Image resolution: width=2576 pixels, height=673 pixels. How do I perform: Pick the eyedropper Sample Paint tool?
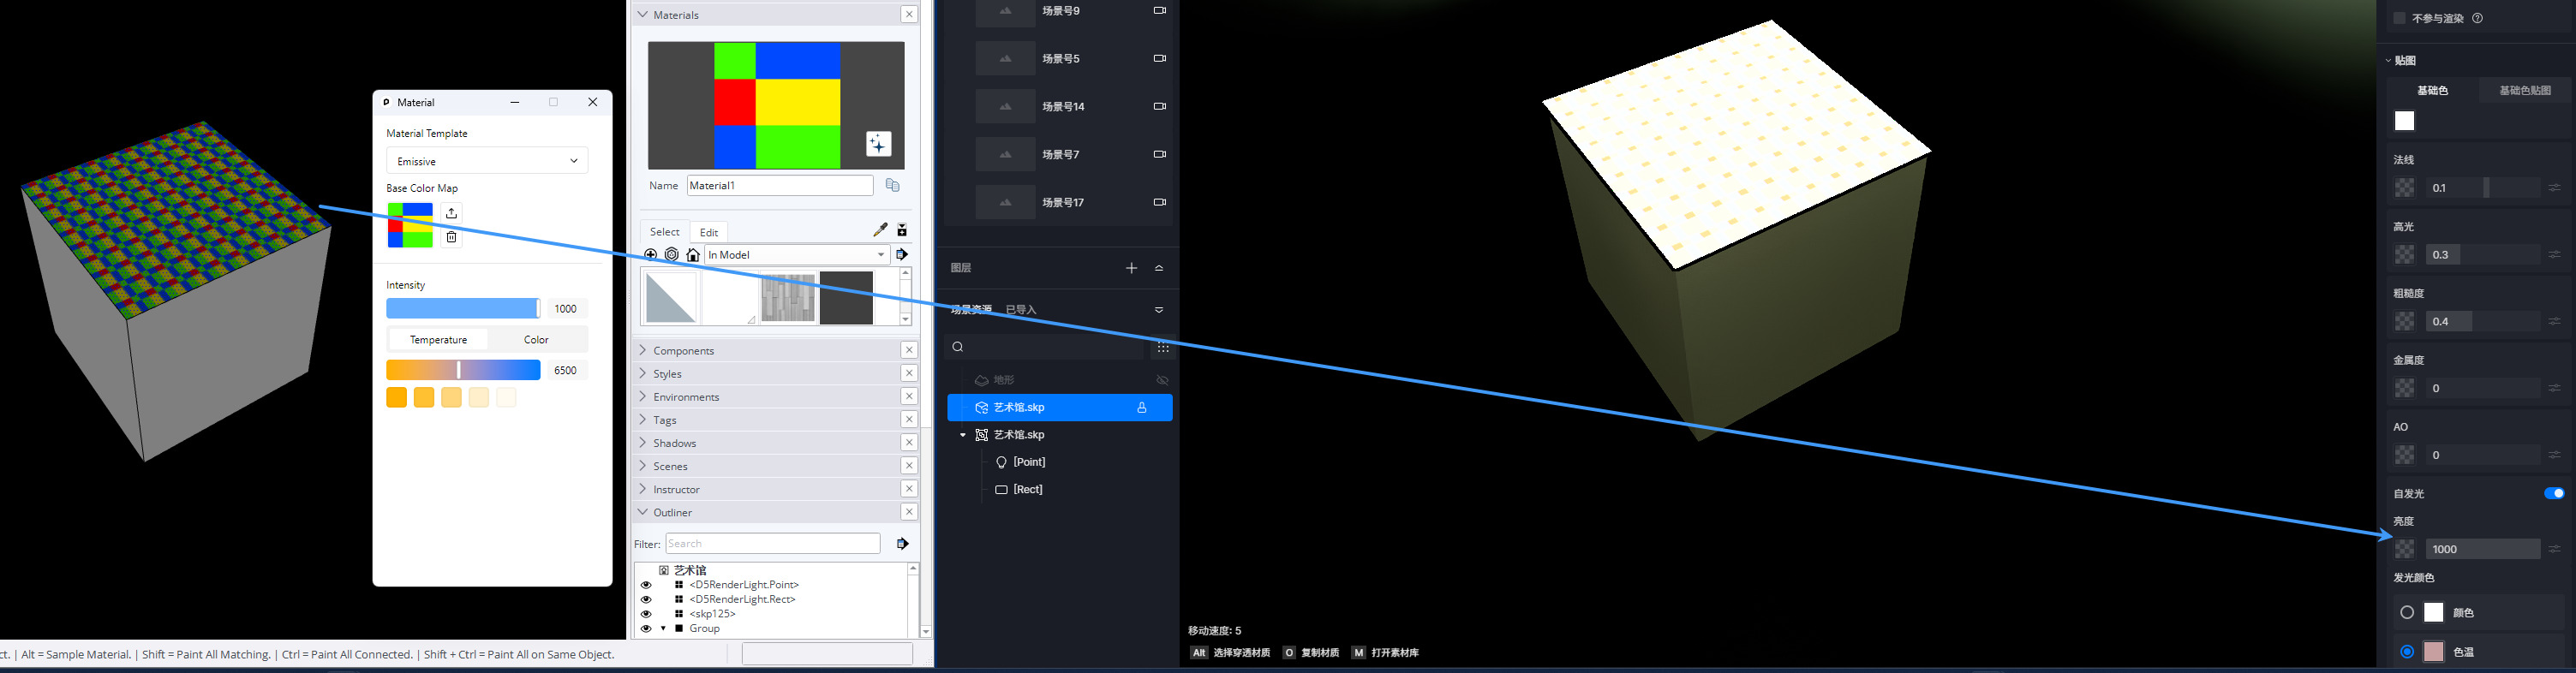pyautogui.click(x=880, y=230)
